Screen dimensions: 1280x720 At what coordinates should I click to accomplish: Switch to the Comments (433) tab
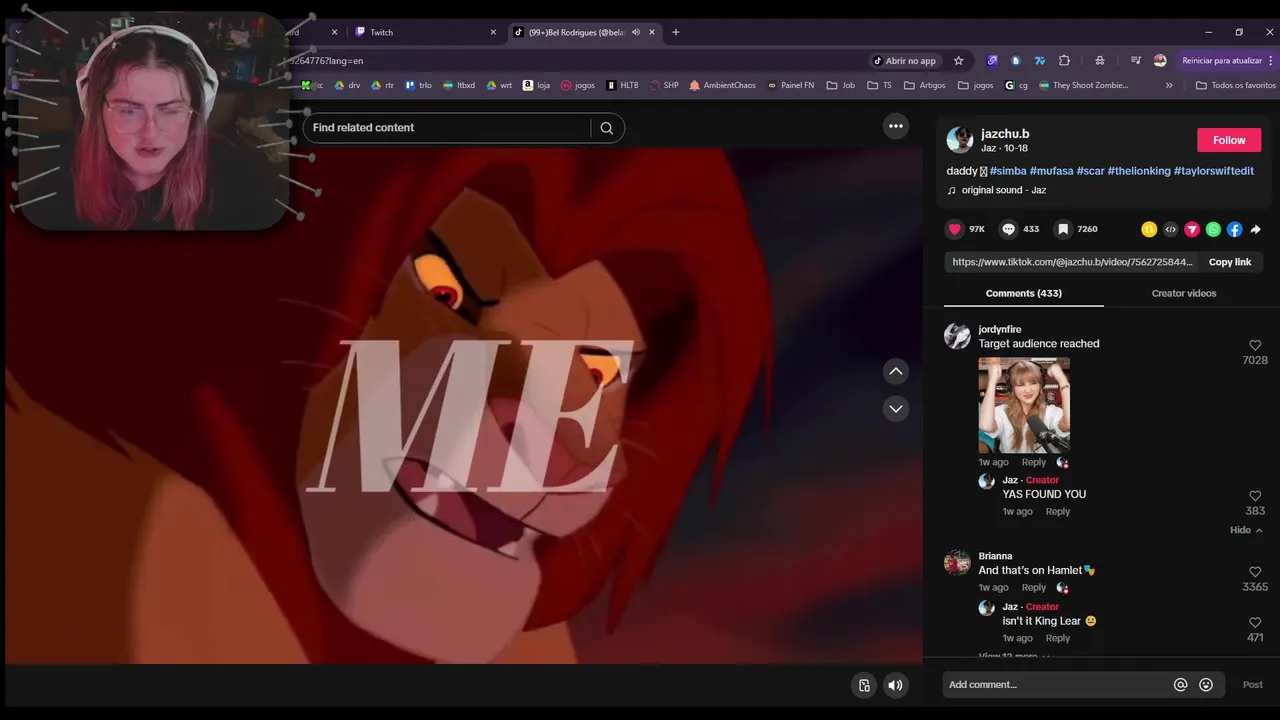point(1024,293)
